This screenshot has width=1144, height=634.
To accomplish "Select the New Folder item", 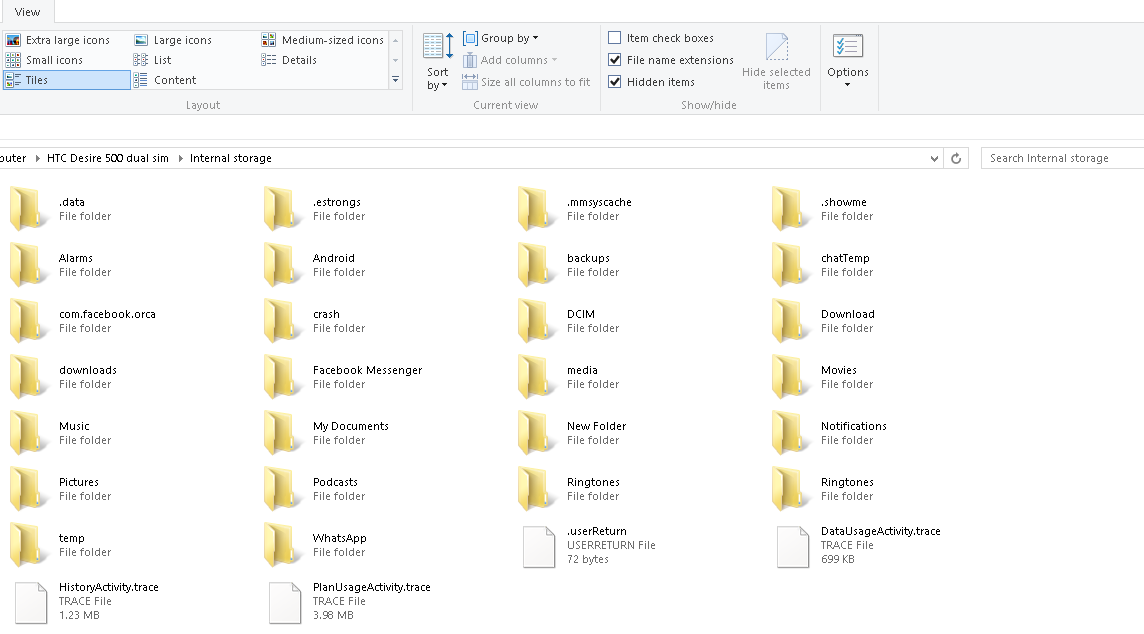I will coord(572,433).
